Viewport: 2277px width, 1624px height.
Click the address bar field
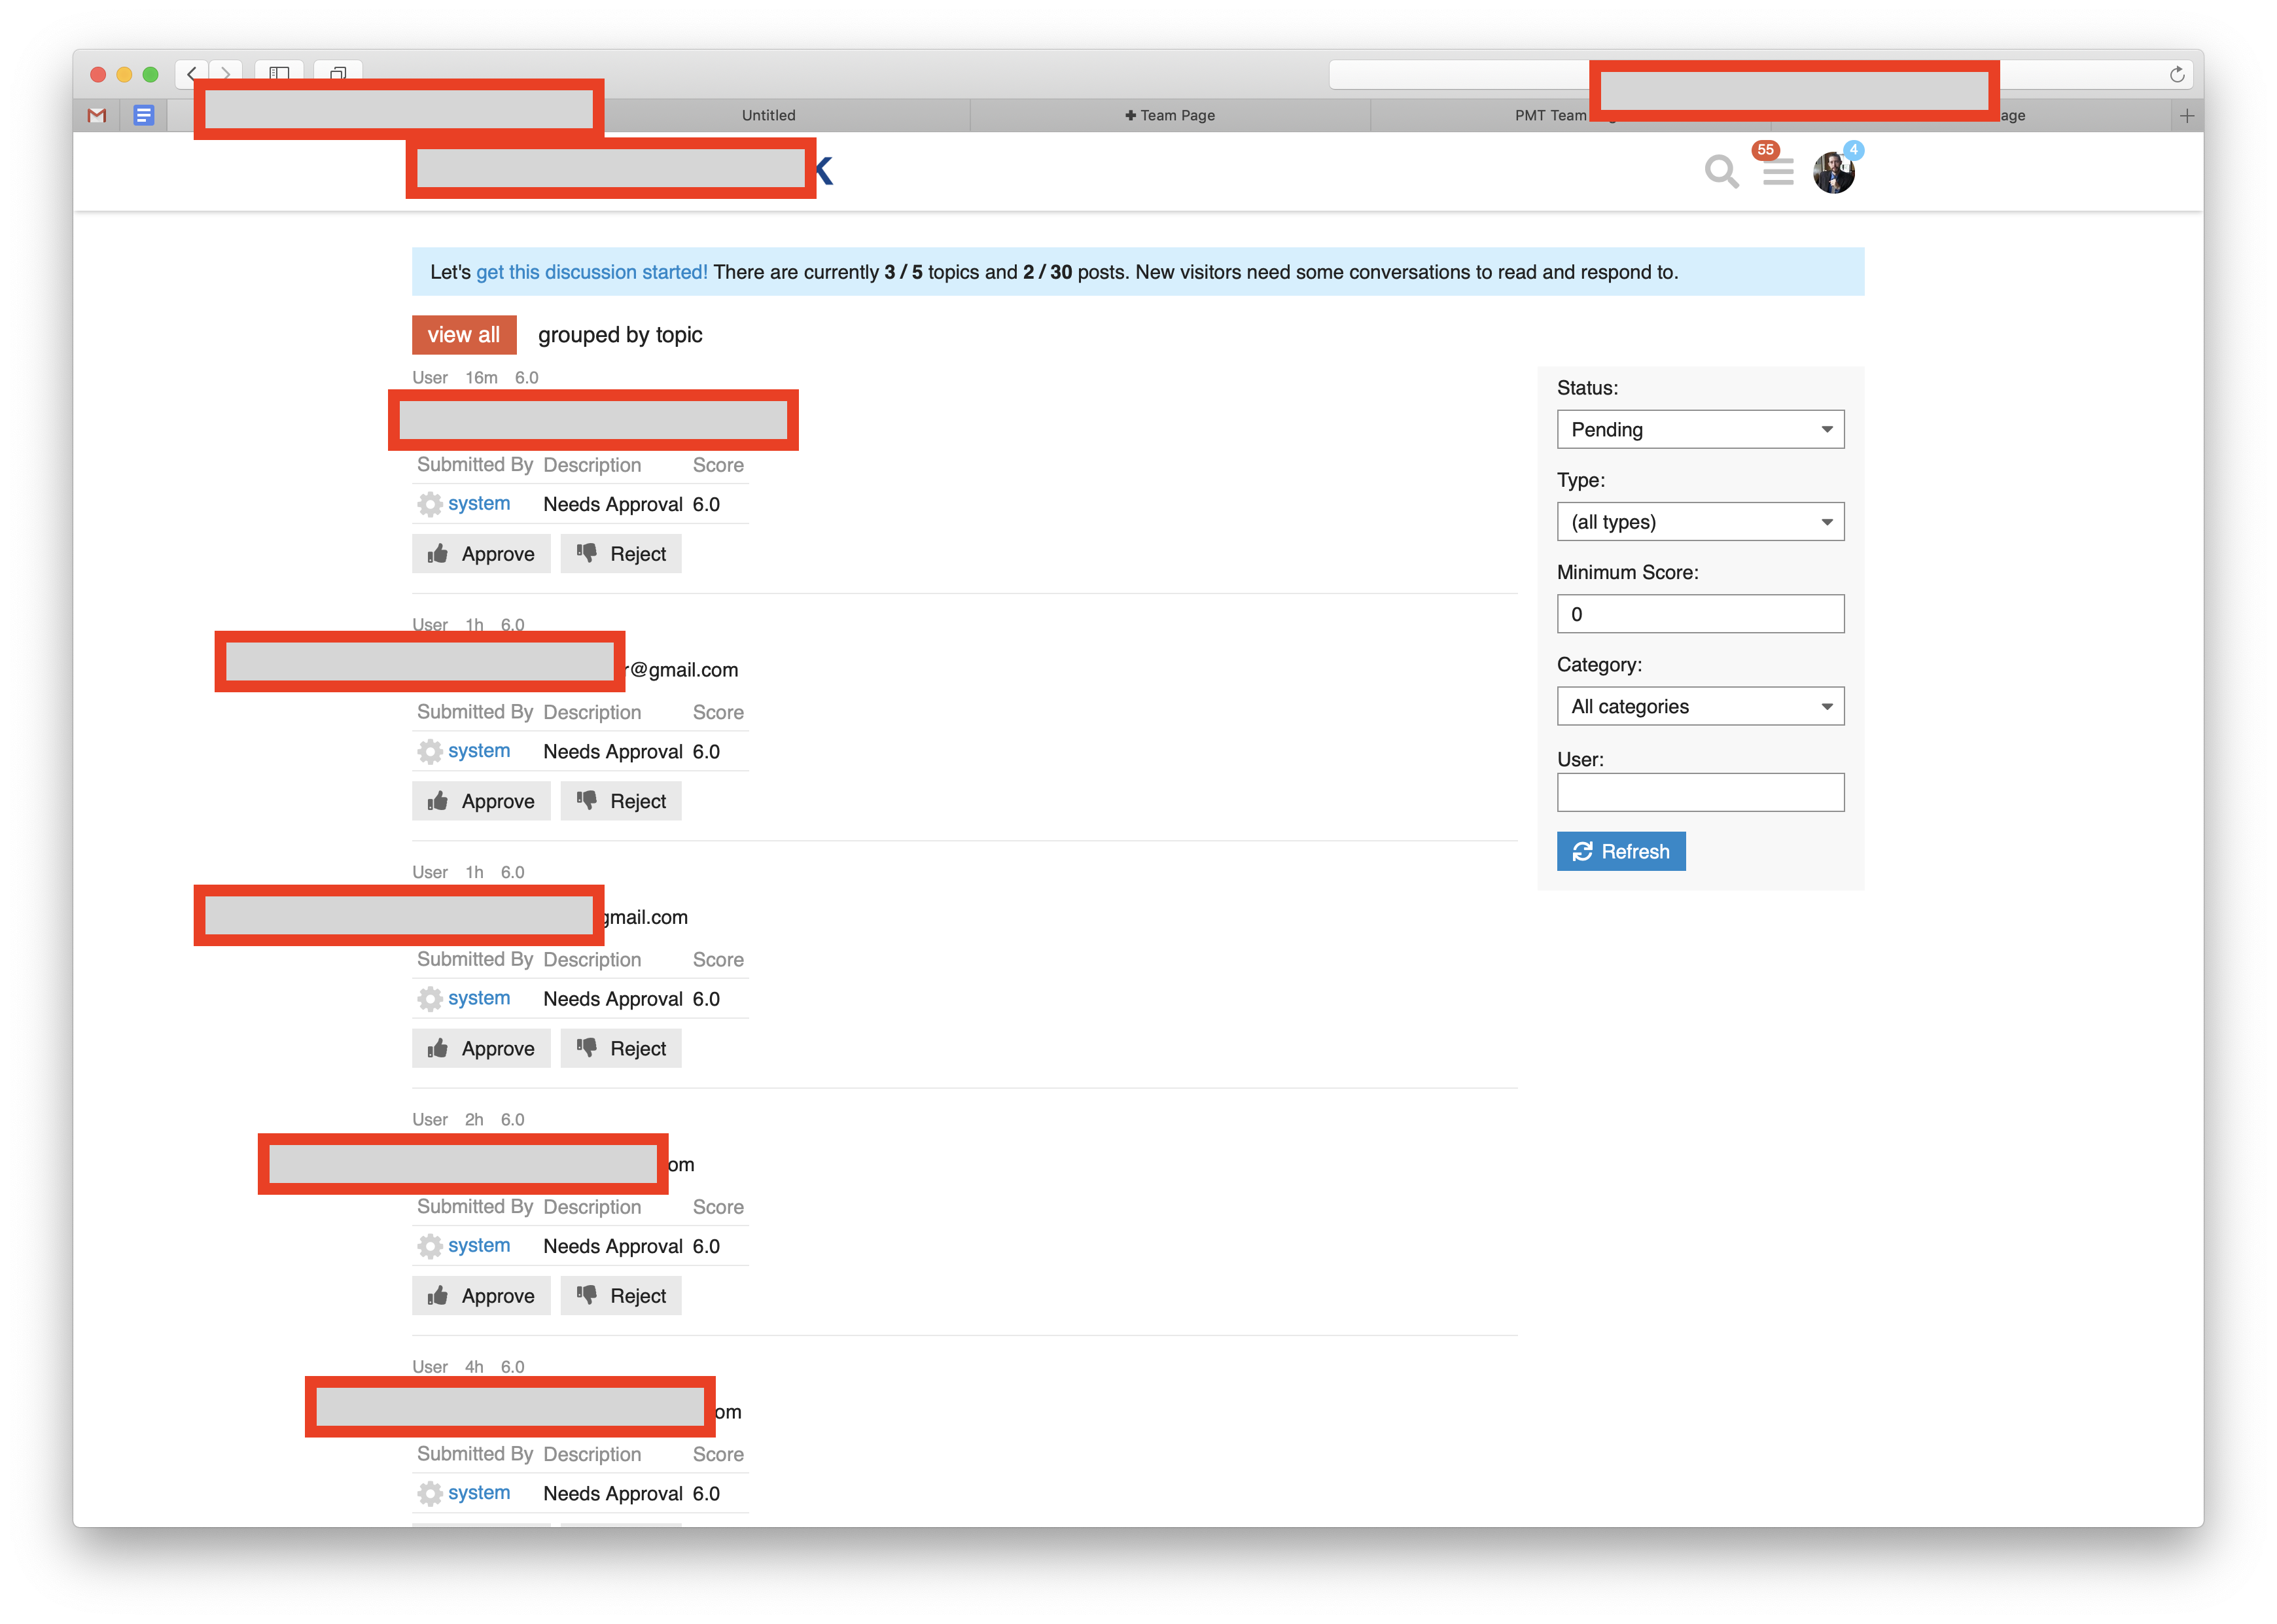(1760, 74)
